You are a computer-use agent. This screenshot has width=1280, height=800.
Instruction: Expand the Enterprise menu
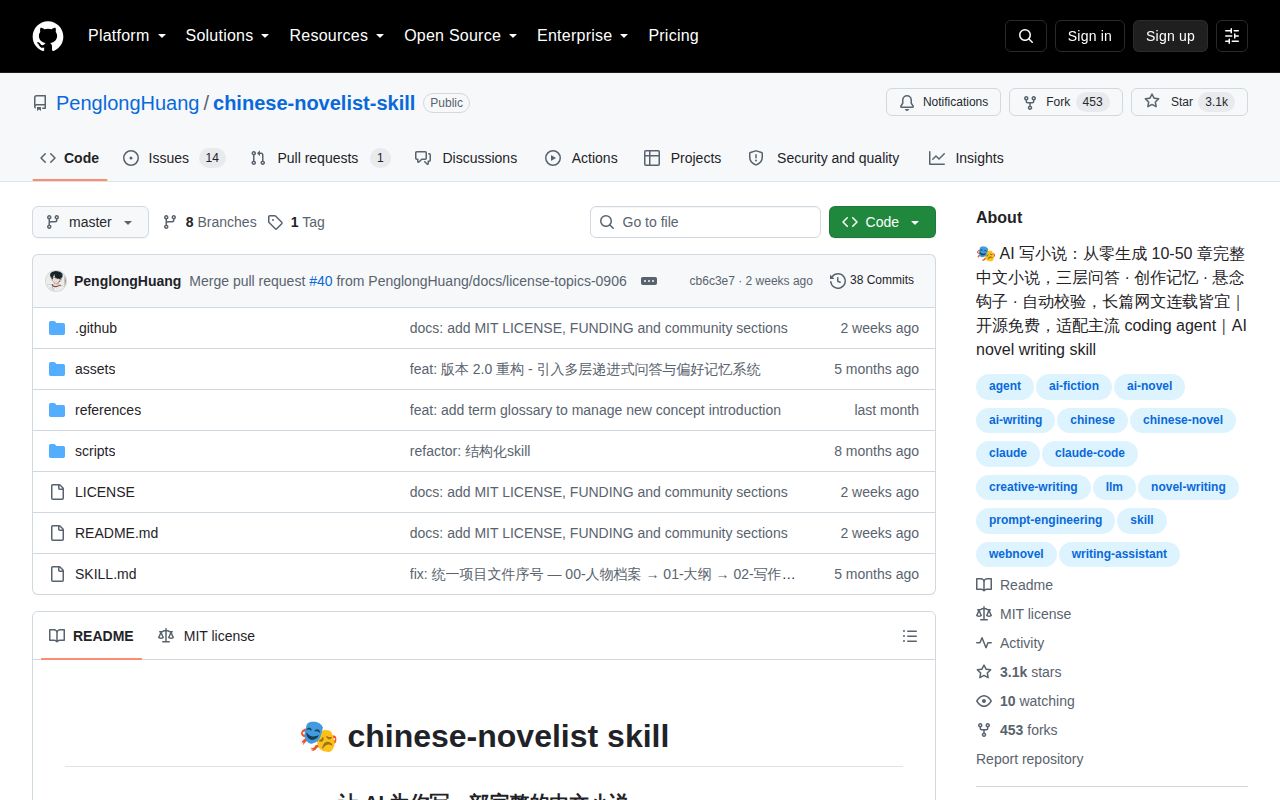(x=583, y=36)
